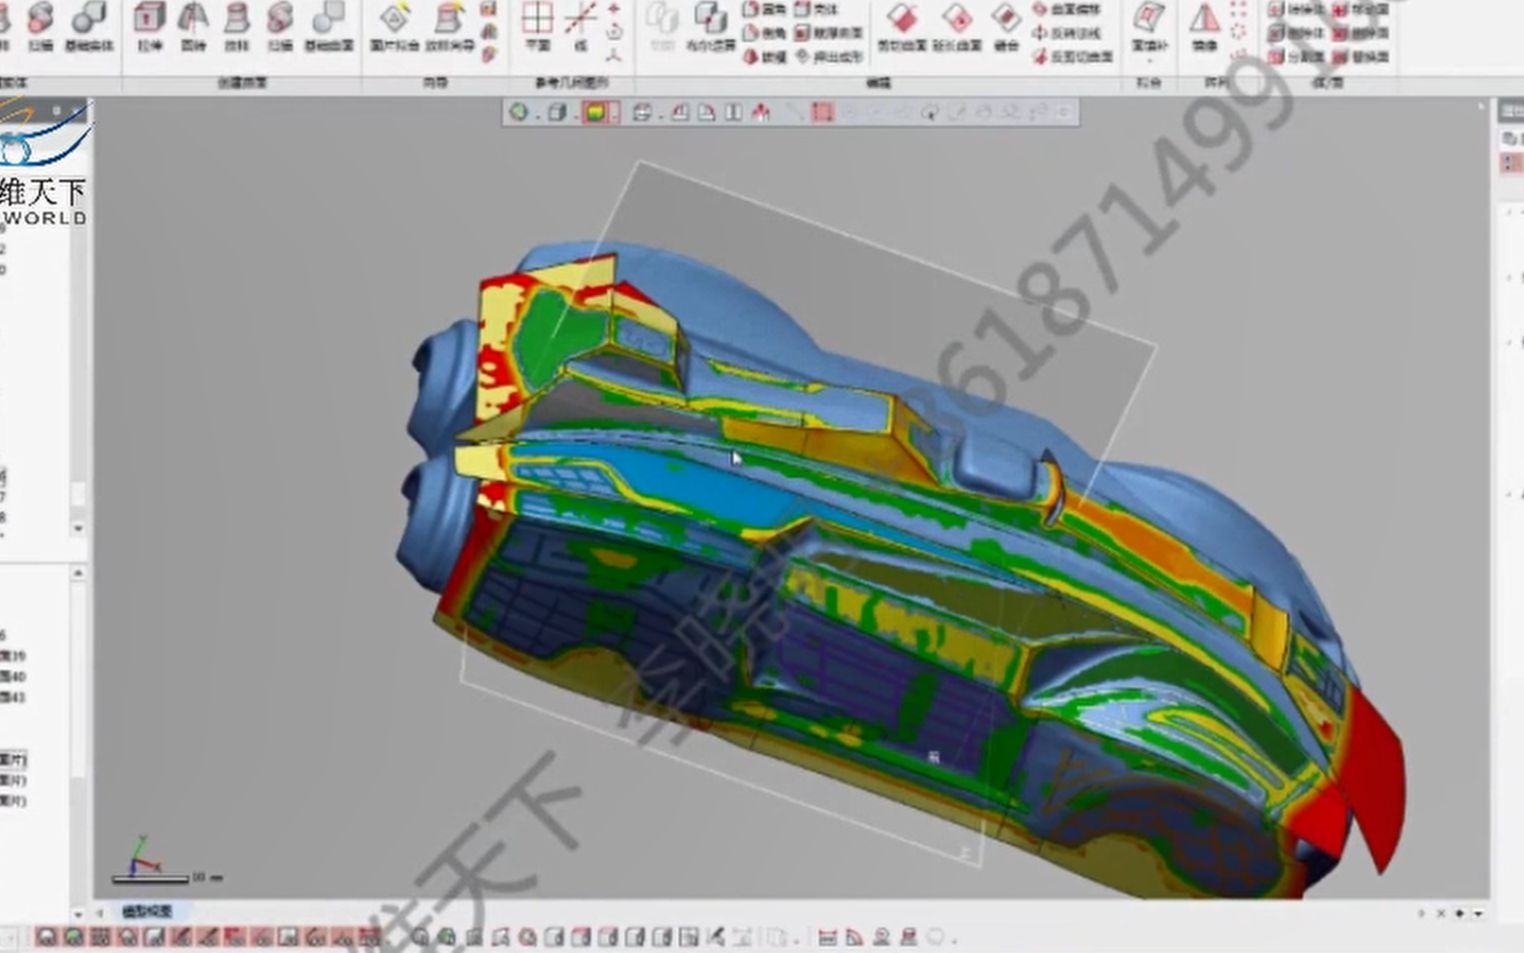This screenshot has height=953, width=1524.
Task: Pick the 基础曲面 primitive surface tool
Action: tap(329, 26)
